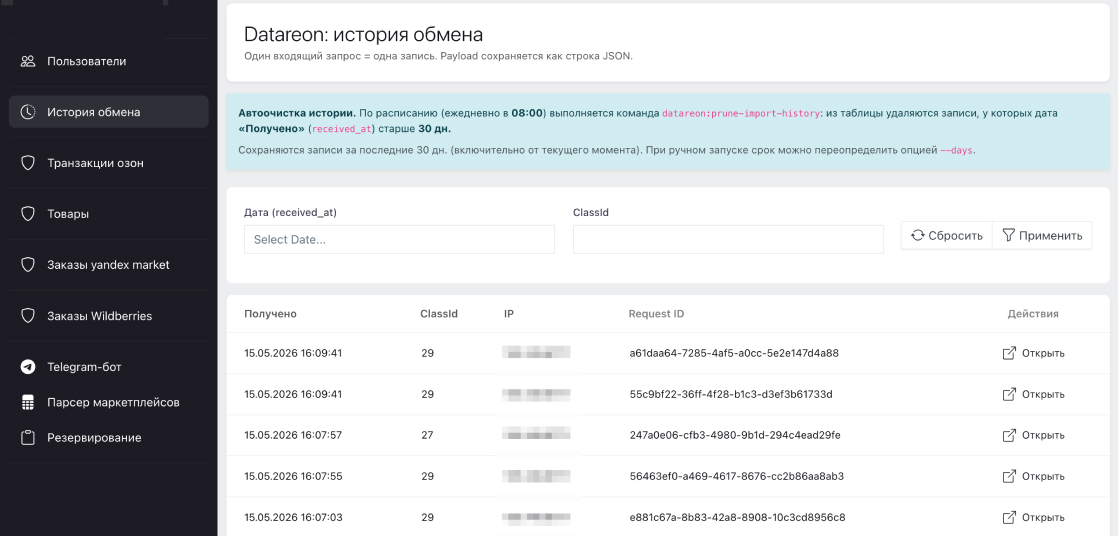
Task: Click the ClassId column header in table
Action: tap(439, 314)
